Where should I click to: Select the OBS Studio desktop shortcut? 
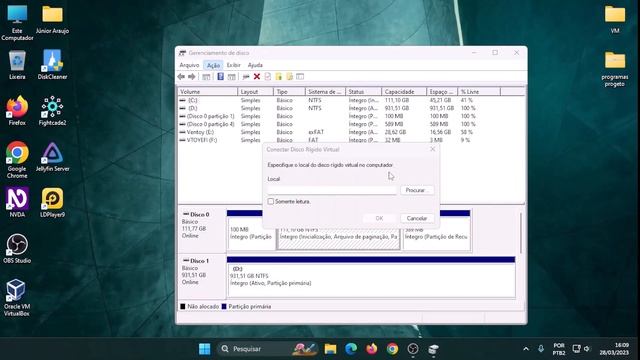pos(17,249)
